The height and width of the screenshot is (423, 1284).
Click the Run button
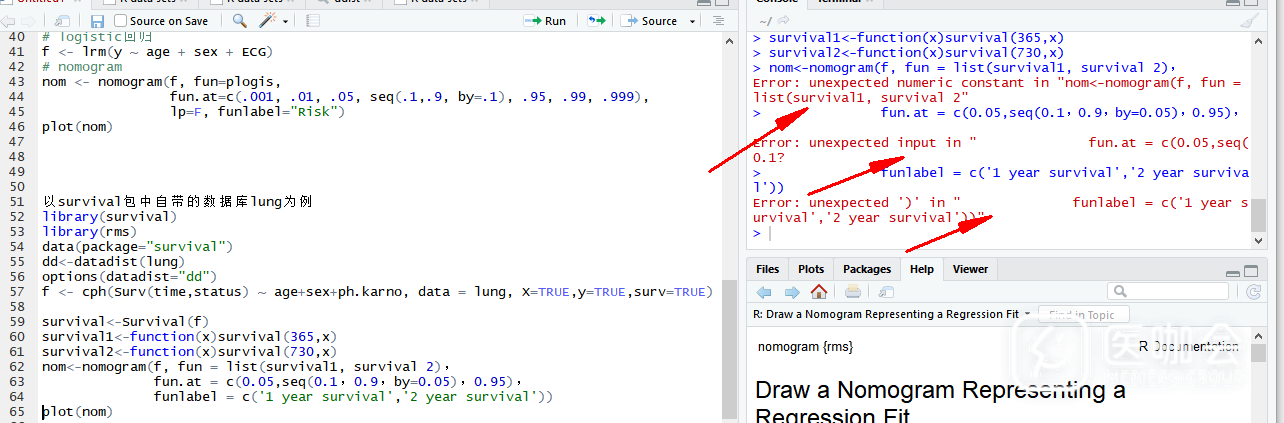click(546, 21)
